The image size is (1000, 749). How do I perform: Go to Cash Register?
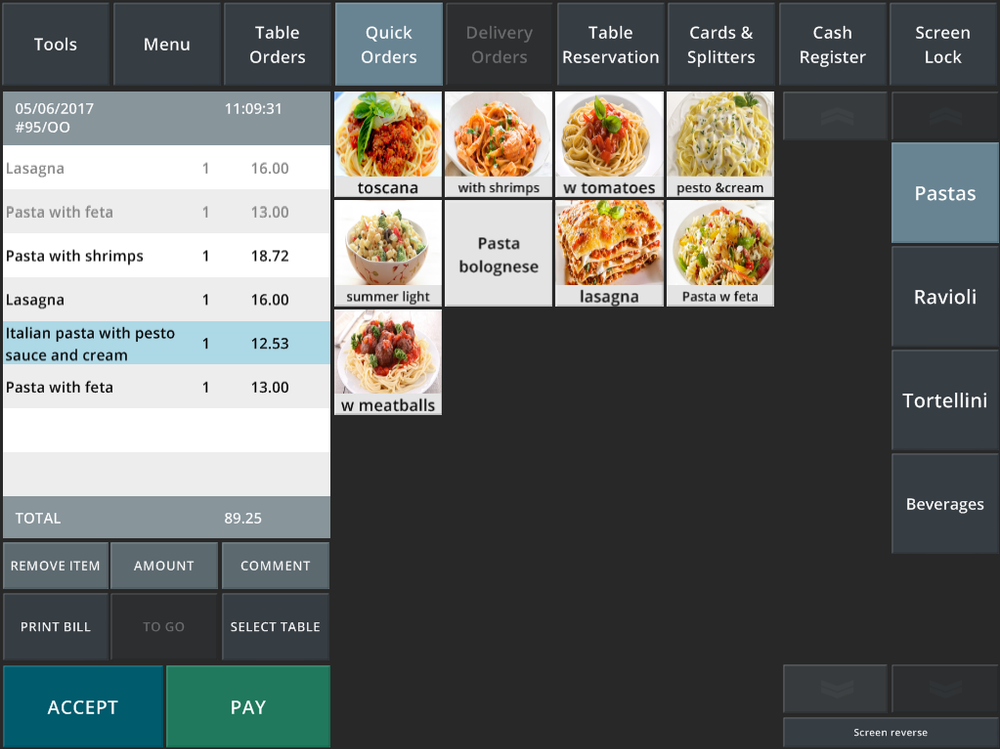(x=832, y=44)
